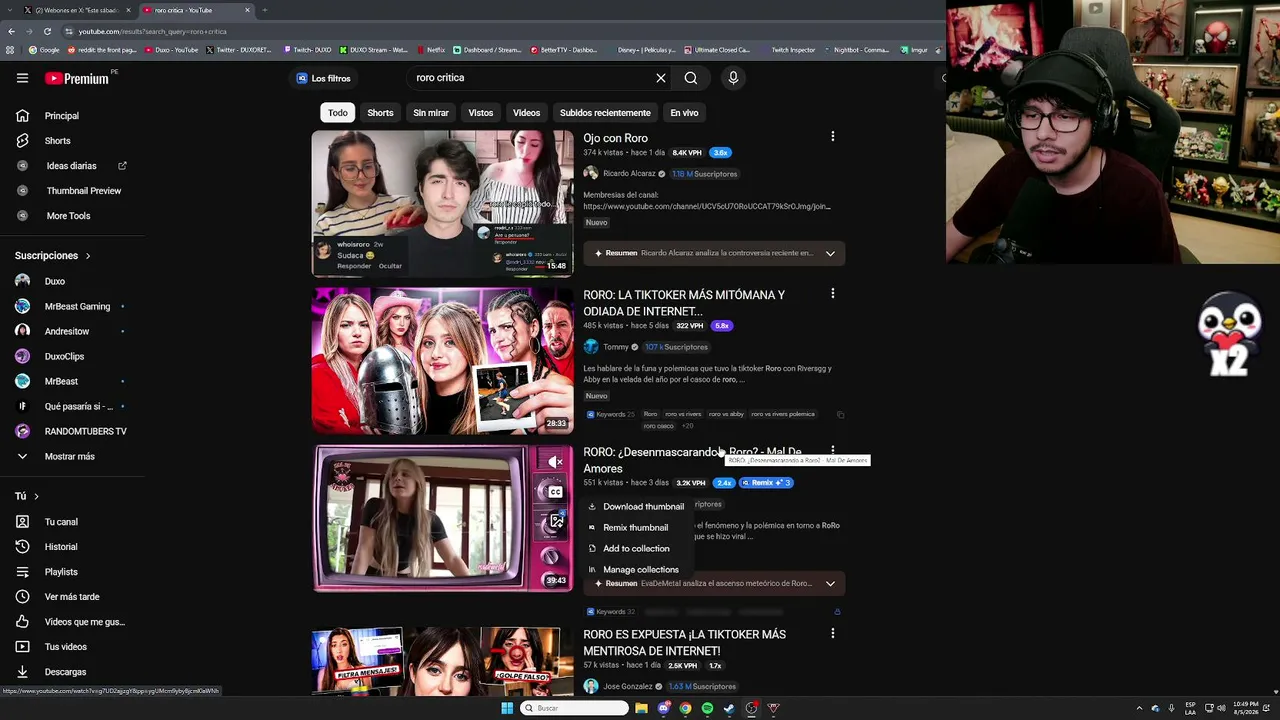The image size is (1280, 720).
Task: Select the Vistos filter chip
Action: 481,113
